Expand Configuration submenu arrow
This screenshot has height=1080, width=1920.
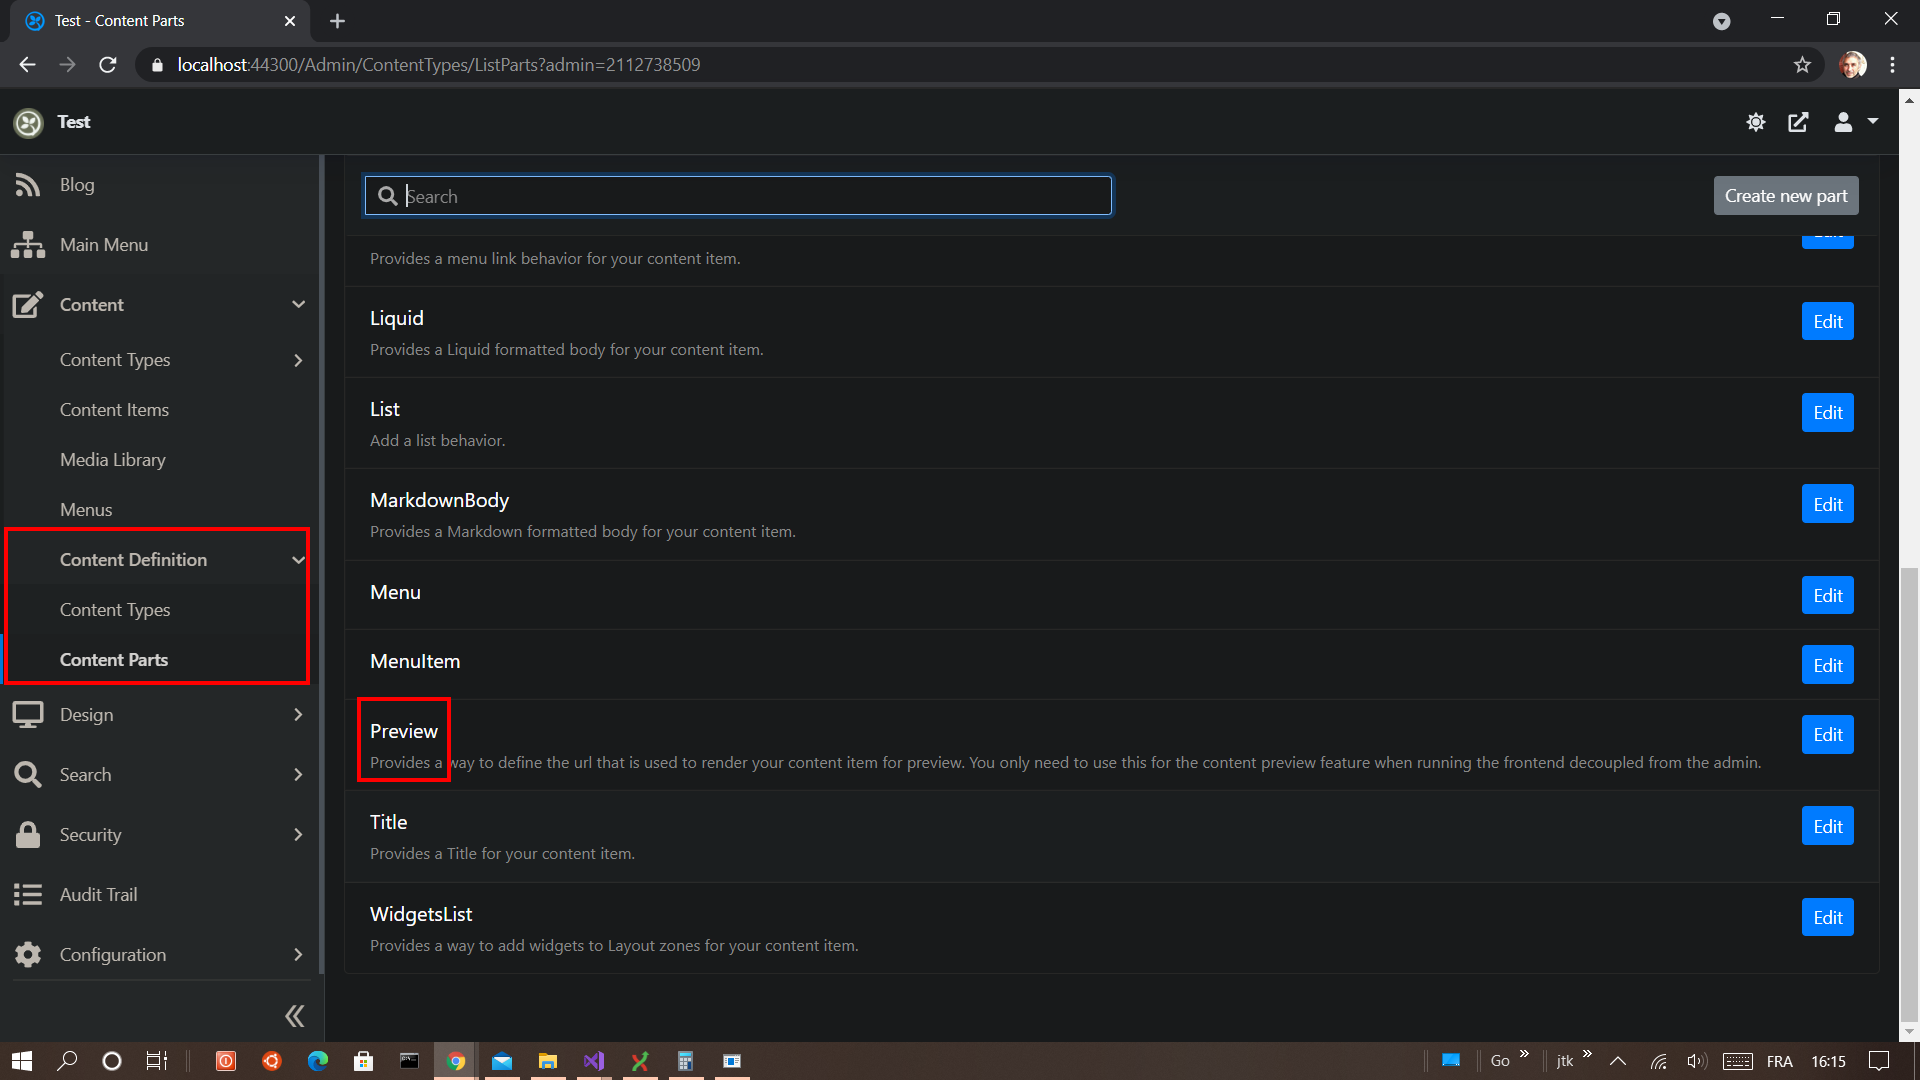pyautogui.click(x=298, y=955)
